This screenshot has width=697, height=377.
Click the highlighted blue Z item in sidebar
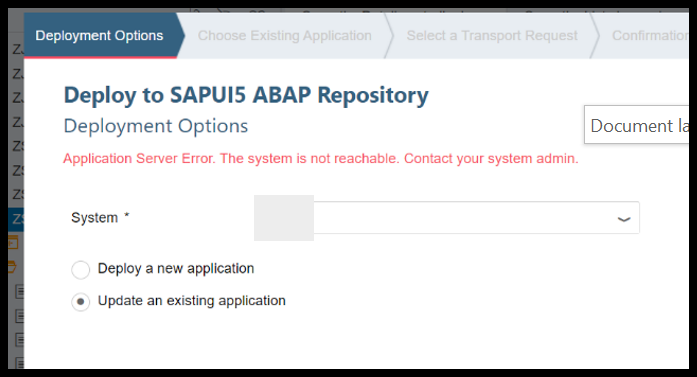(x=16, y=219)
